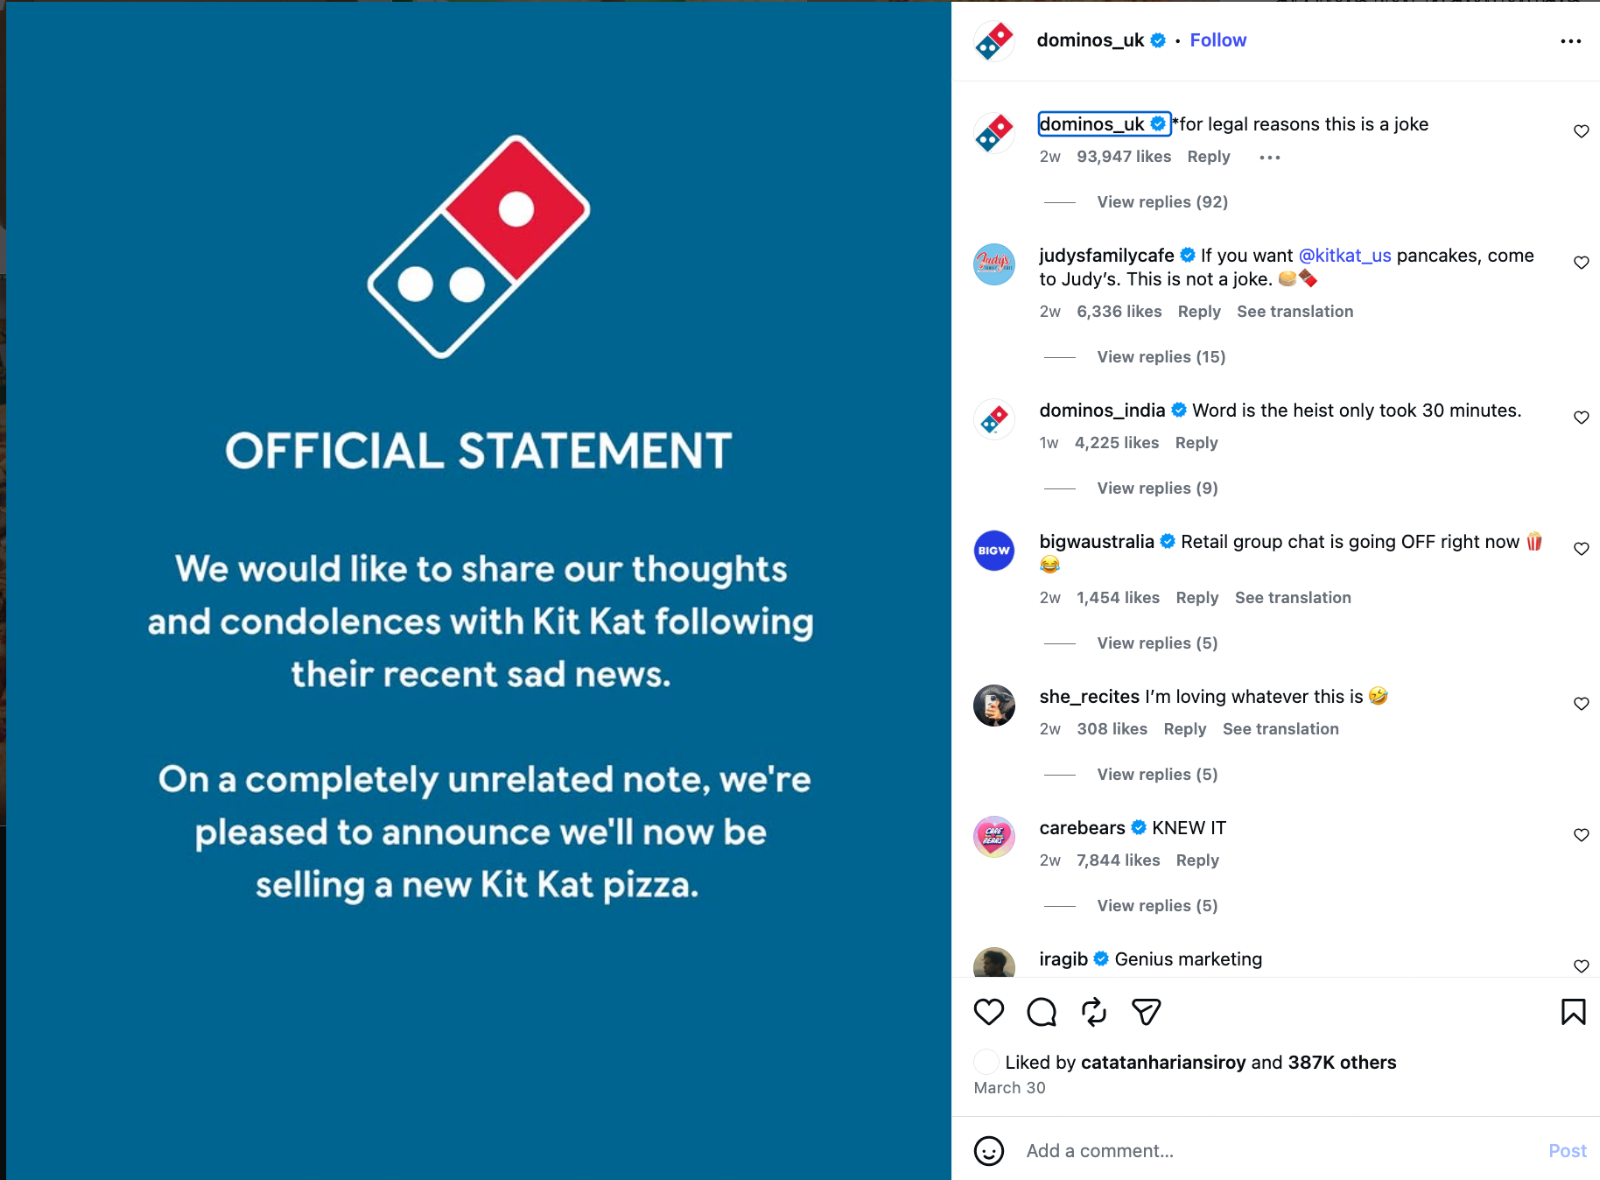The image size is (1600, 1180).
Task: Open post options three-dot menu
Action: coord(1570,41)
